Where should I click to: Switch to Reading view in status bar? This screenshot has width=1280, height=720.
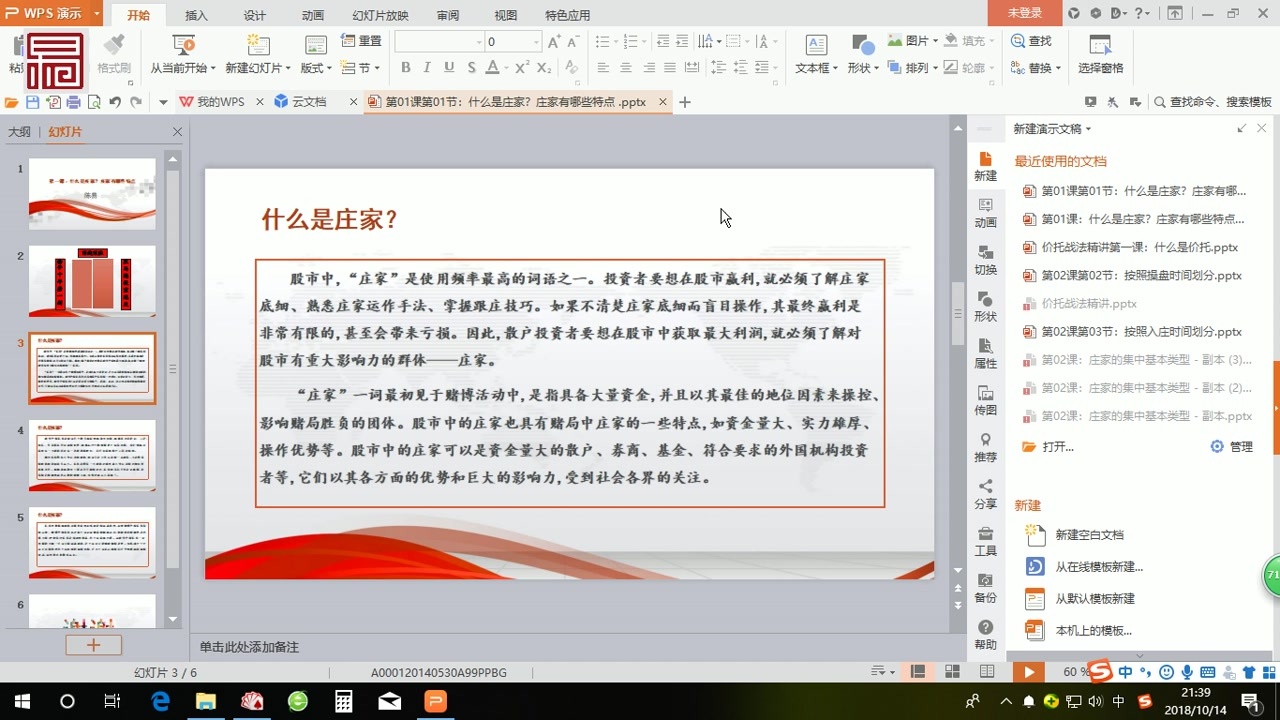coord(987,671)
